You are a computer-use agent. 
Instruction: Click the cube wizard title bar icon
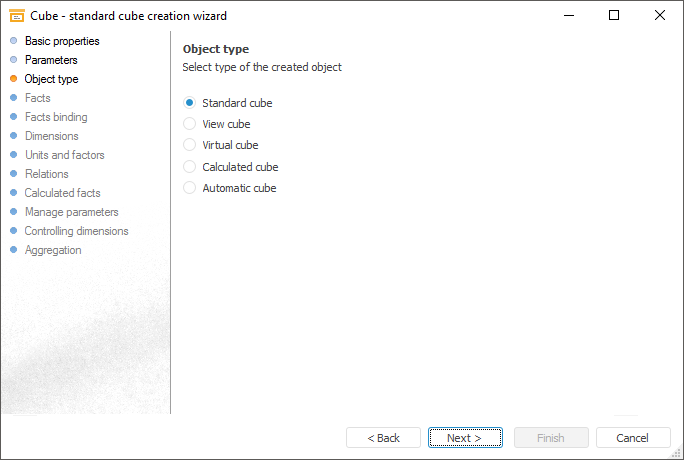16,15
